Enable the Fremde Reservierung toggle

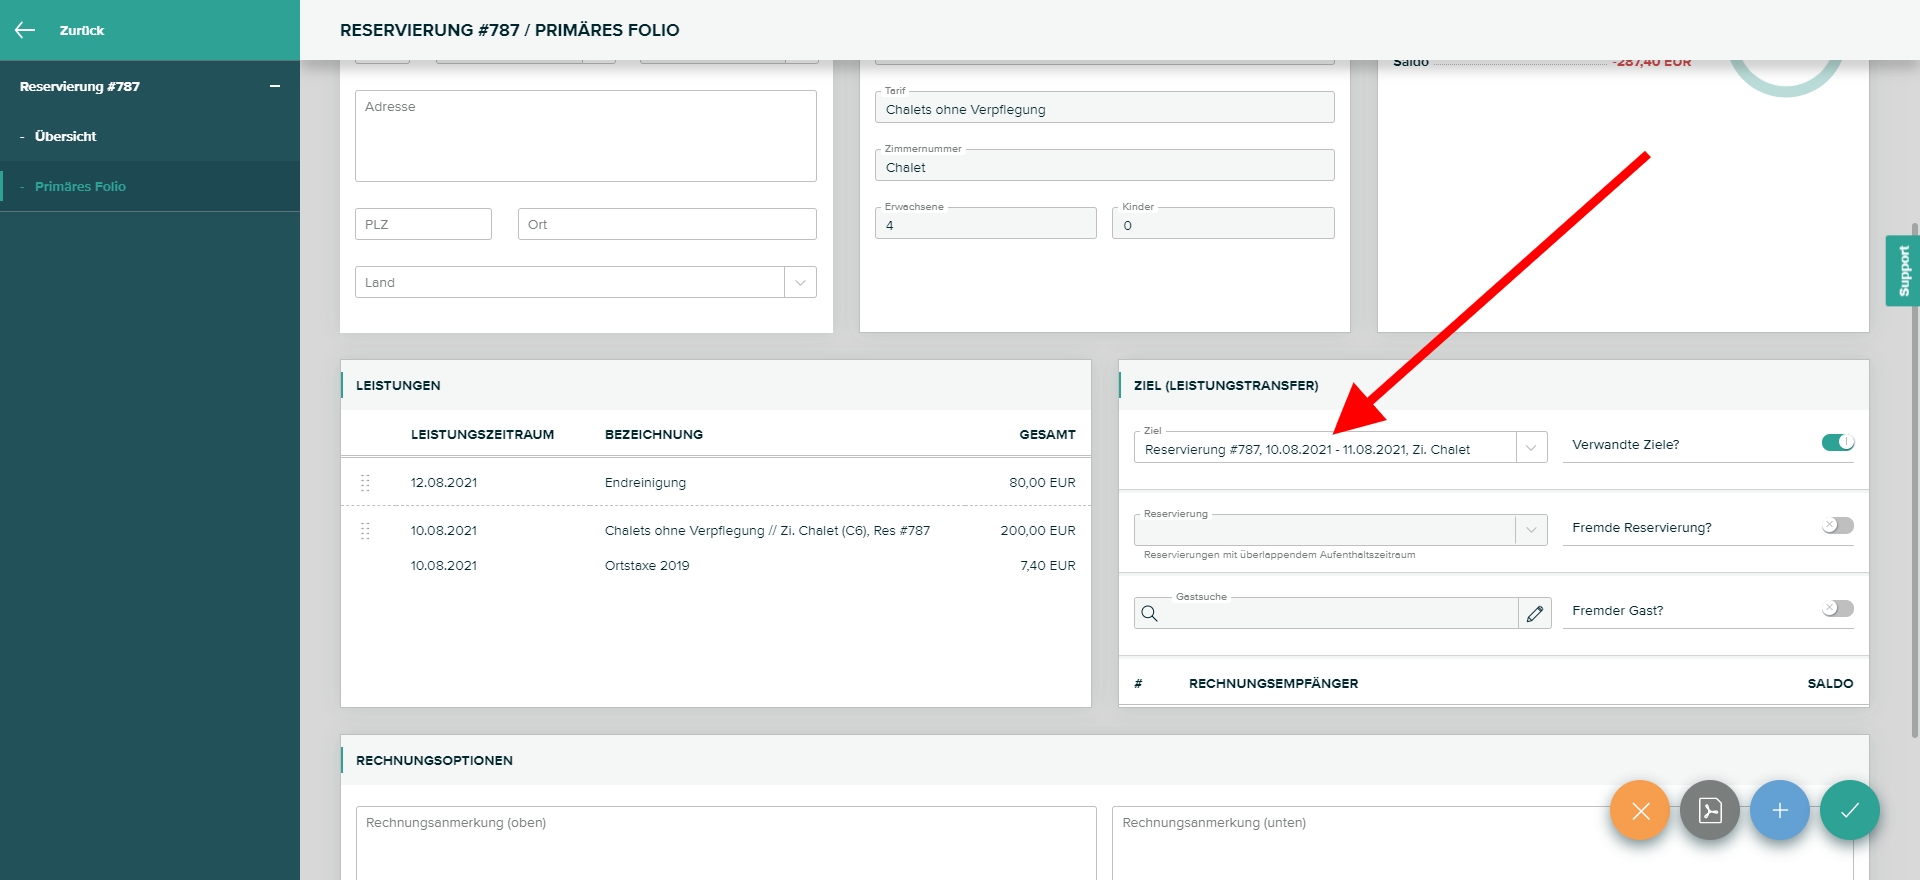pyautogui.click(x=1837, y=526)
